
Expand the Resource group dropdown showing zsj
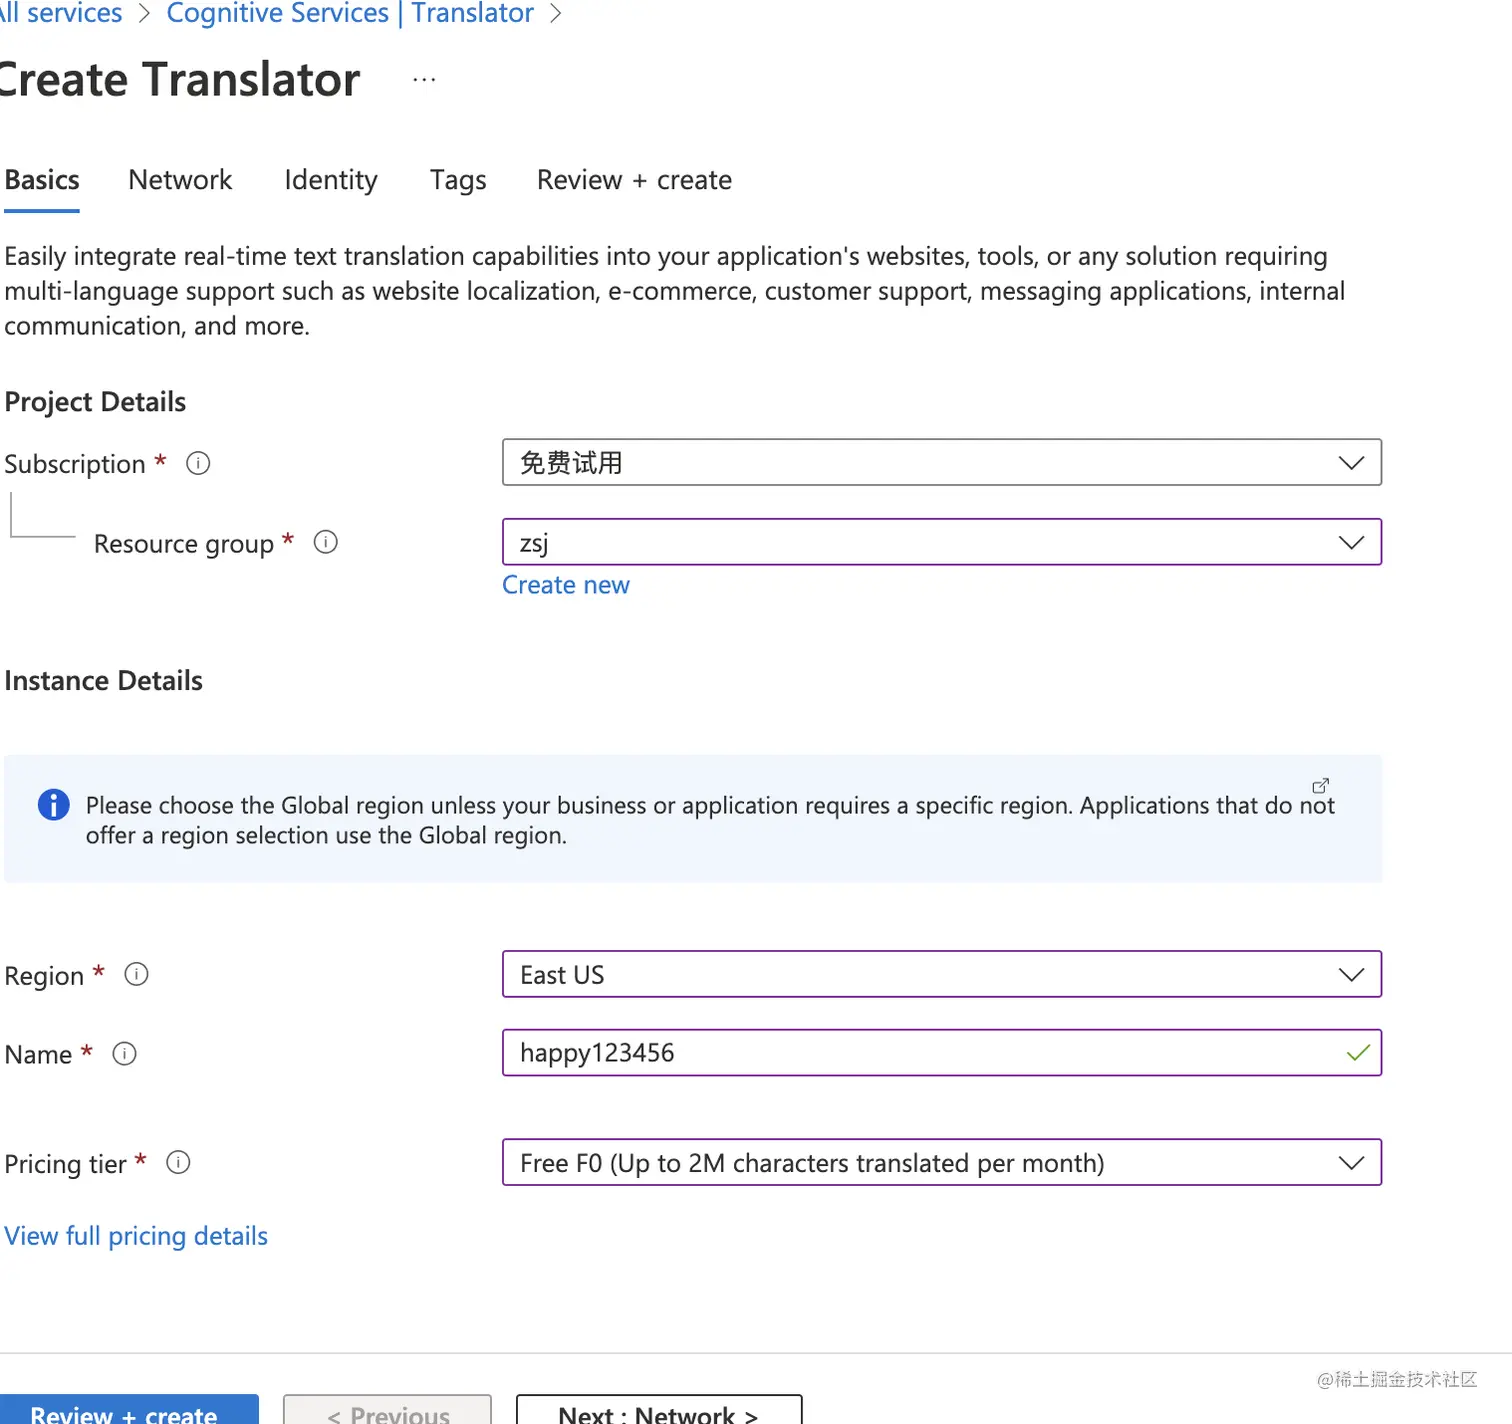[x=942, y=542]
